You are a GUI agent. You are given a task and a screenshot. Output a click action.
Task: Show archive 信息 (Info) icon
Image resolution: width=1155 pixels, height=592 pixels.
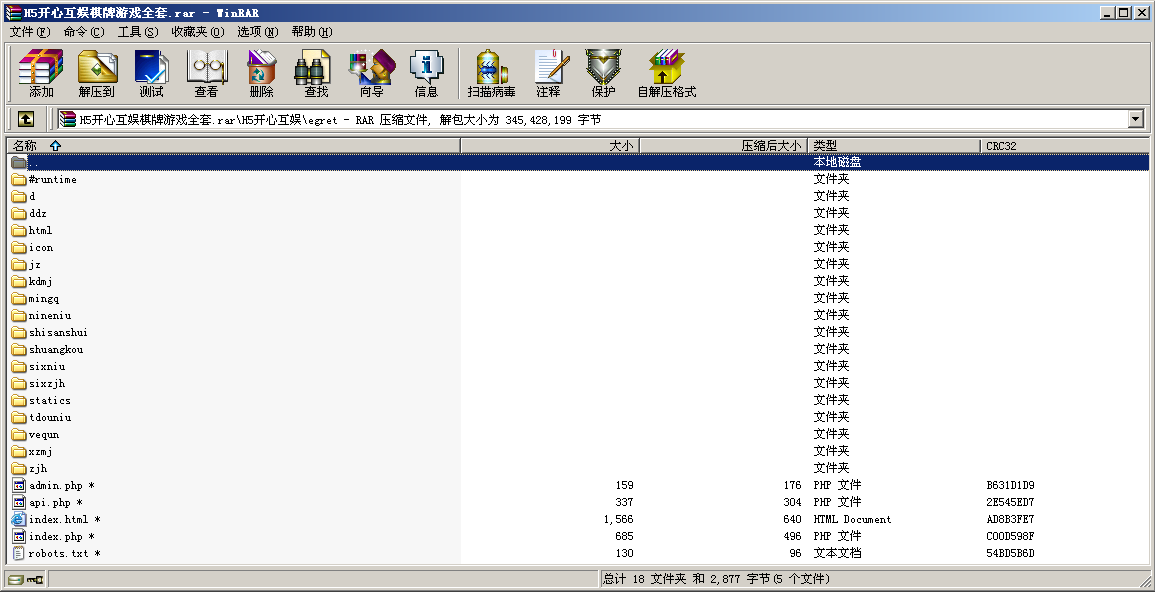coord(426,74)
